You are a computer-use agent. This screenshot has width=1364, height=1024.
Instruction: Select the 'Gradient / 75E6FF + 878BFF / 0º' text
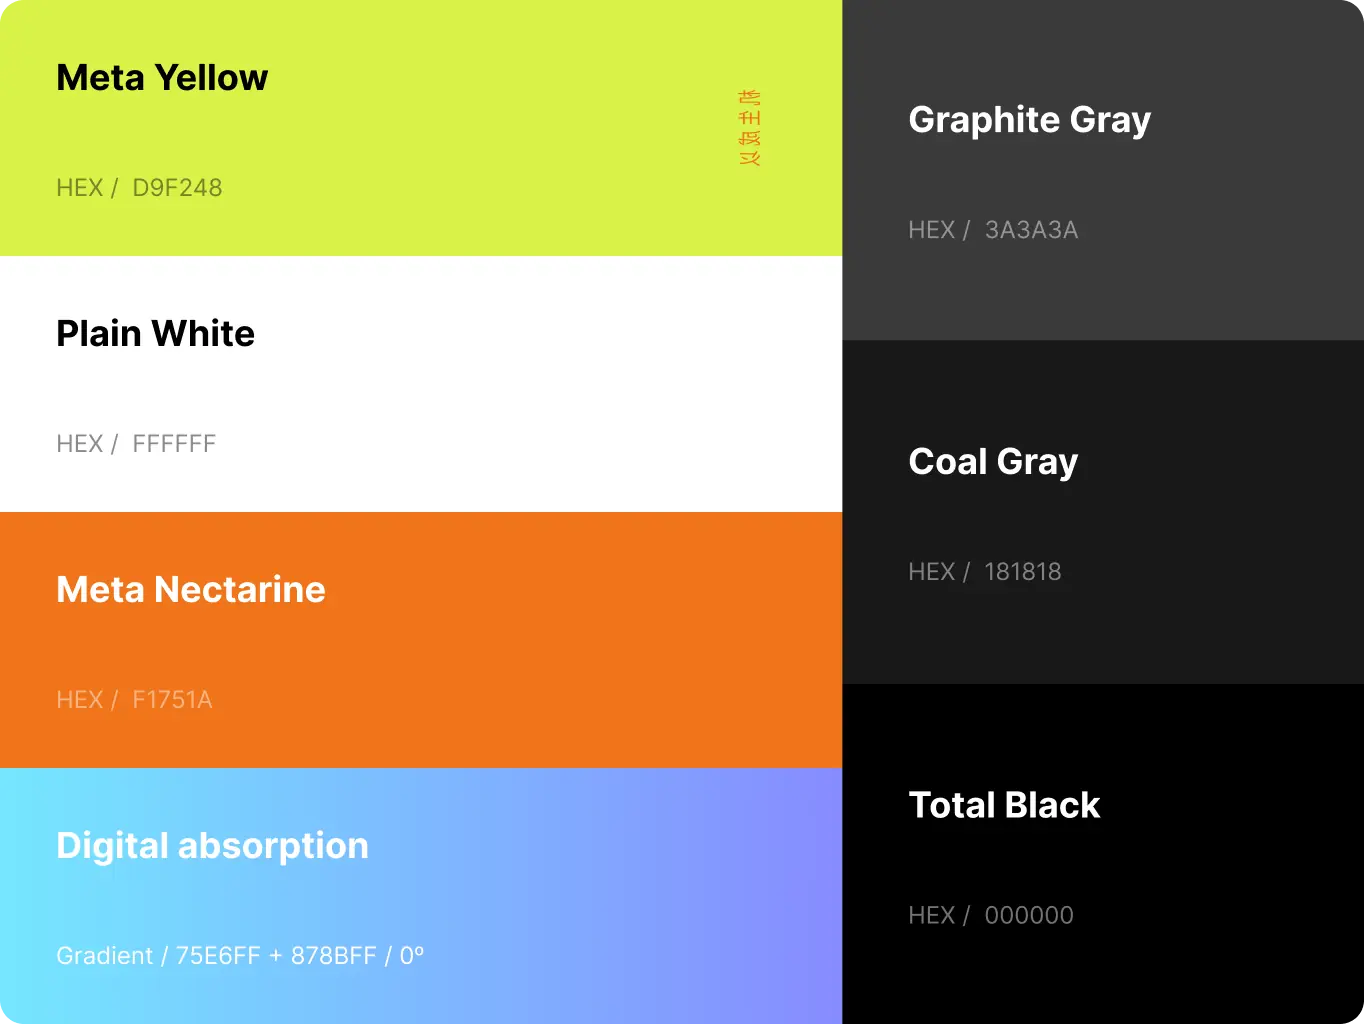click(240, 956)
